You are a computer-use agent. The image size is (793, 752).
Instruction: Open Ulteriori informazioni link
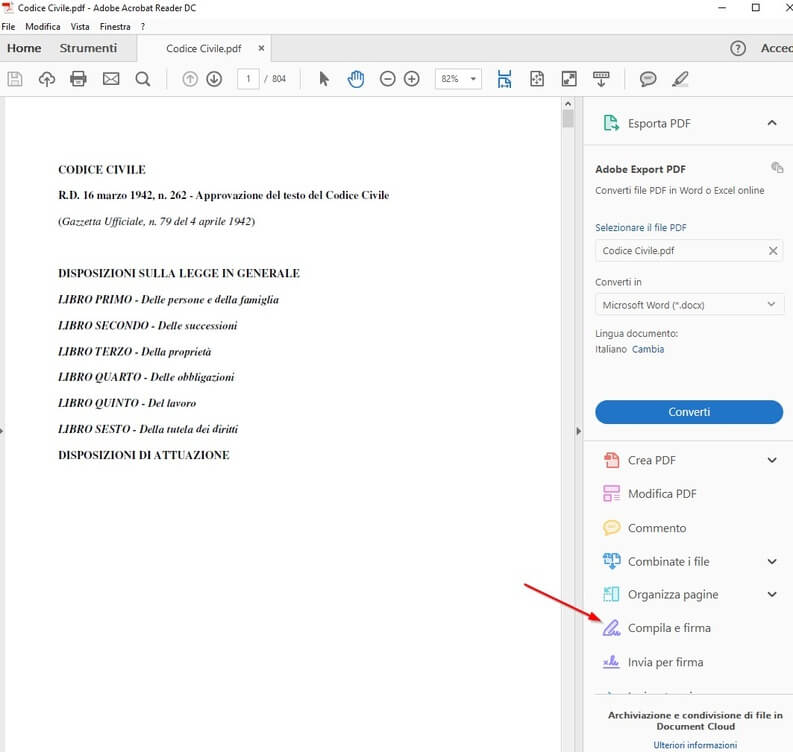[695, 745]
